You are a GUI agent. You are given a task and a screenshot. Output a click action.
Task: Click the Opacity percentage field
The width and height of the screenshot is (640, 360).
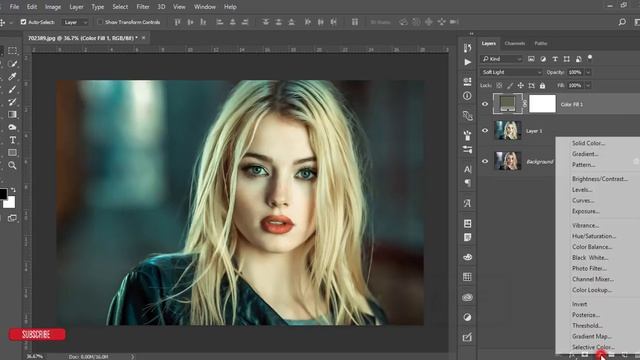[575, 72]
